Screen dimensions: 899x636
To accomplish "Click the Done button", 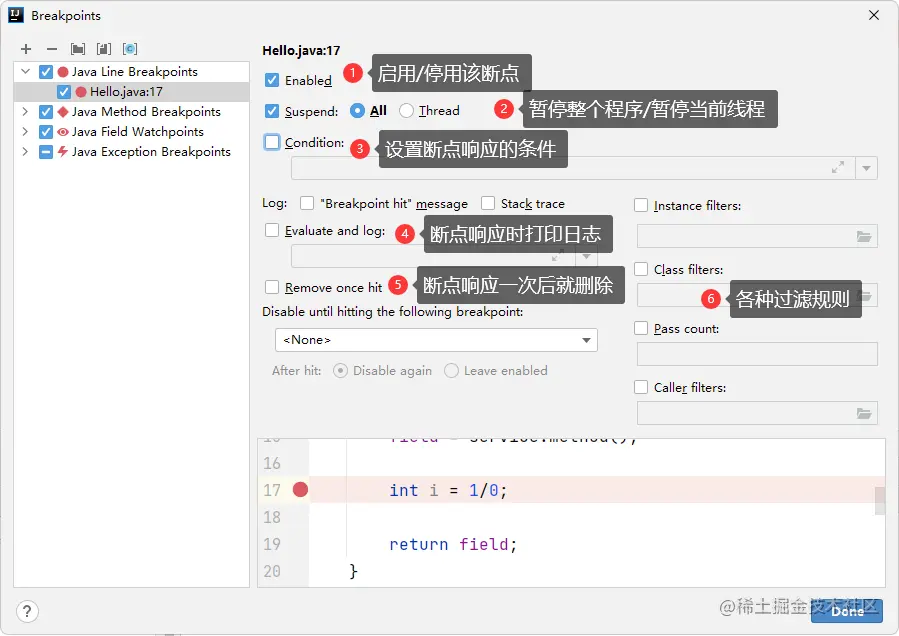I will tap(847, 611).
